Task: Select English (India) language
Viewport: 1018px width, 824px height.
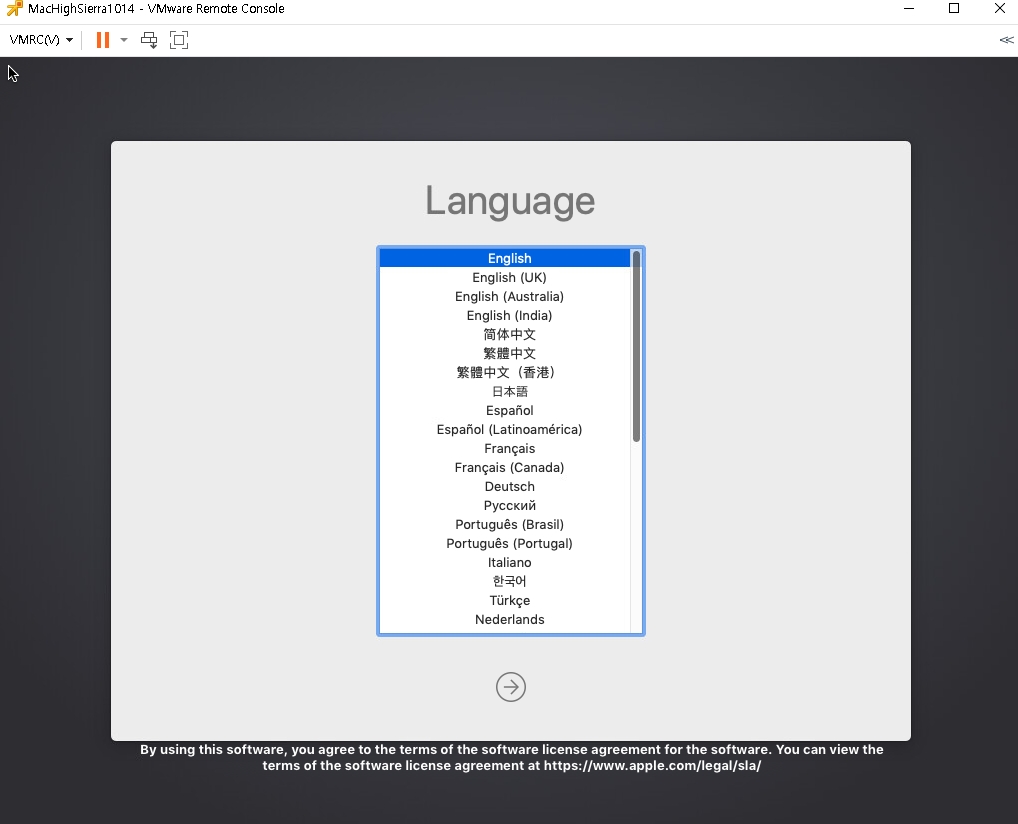Action: coord(504,315)
